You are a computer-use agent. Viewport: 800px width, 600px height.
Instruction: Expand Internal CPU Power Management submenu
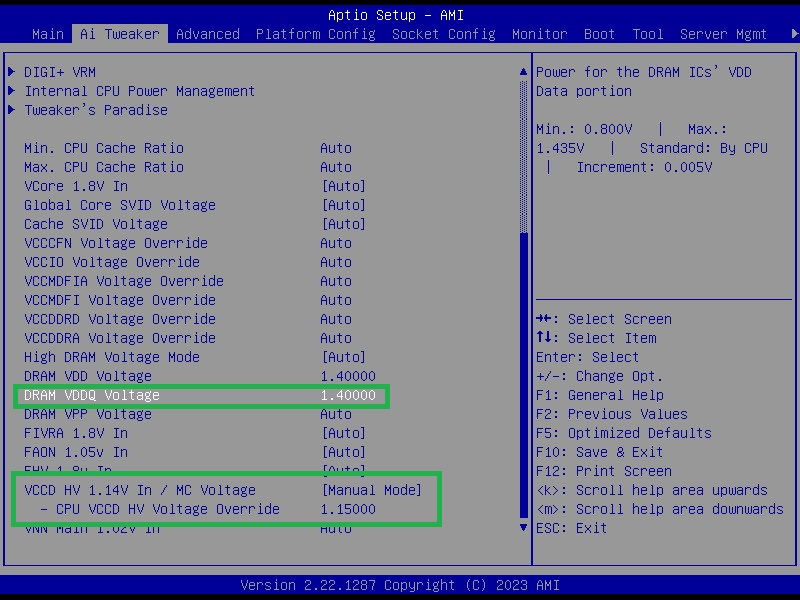click(x=139, y=91)
